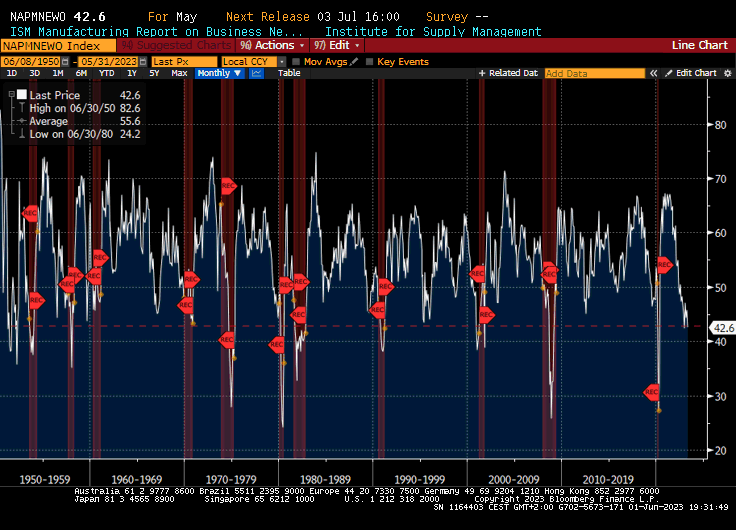Select 5Y time range tab
736x530 pixels.
pos(154,73)
